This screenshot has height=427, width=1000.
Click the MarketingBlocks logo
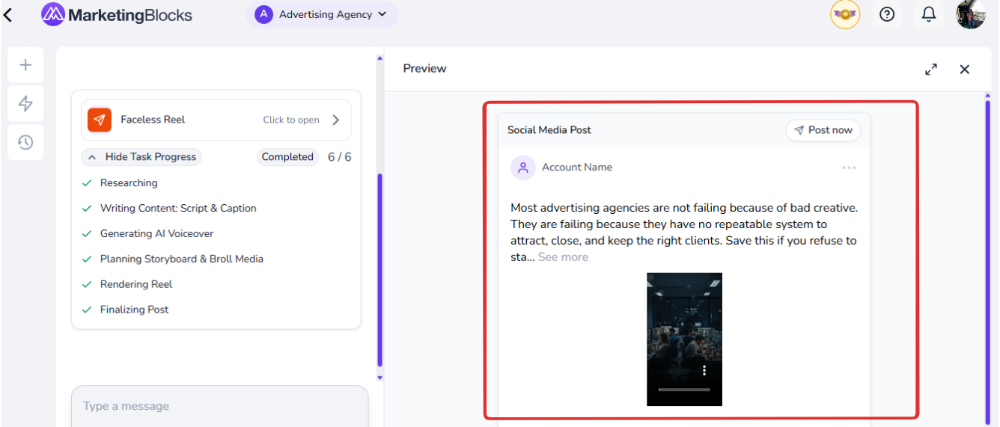[x=116, y=15]
